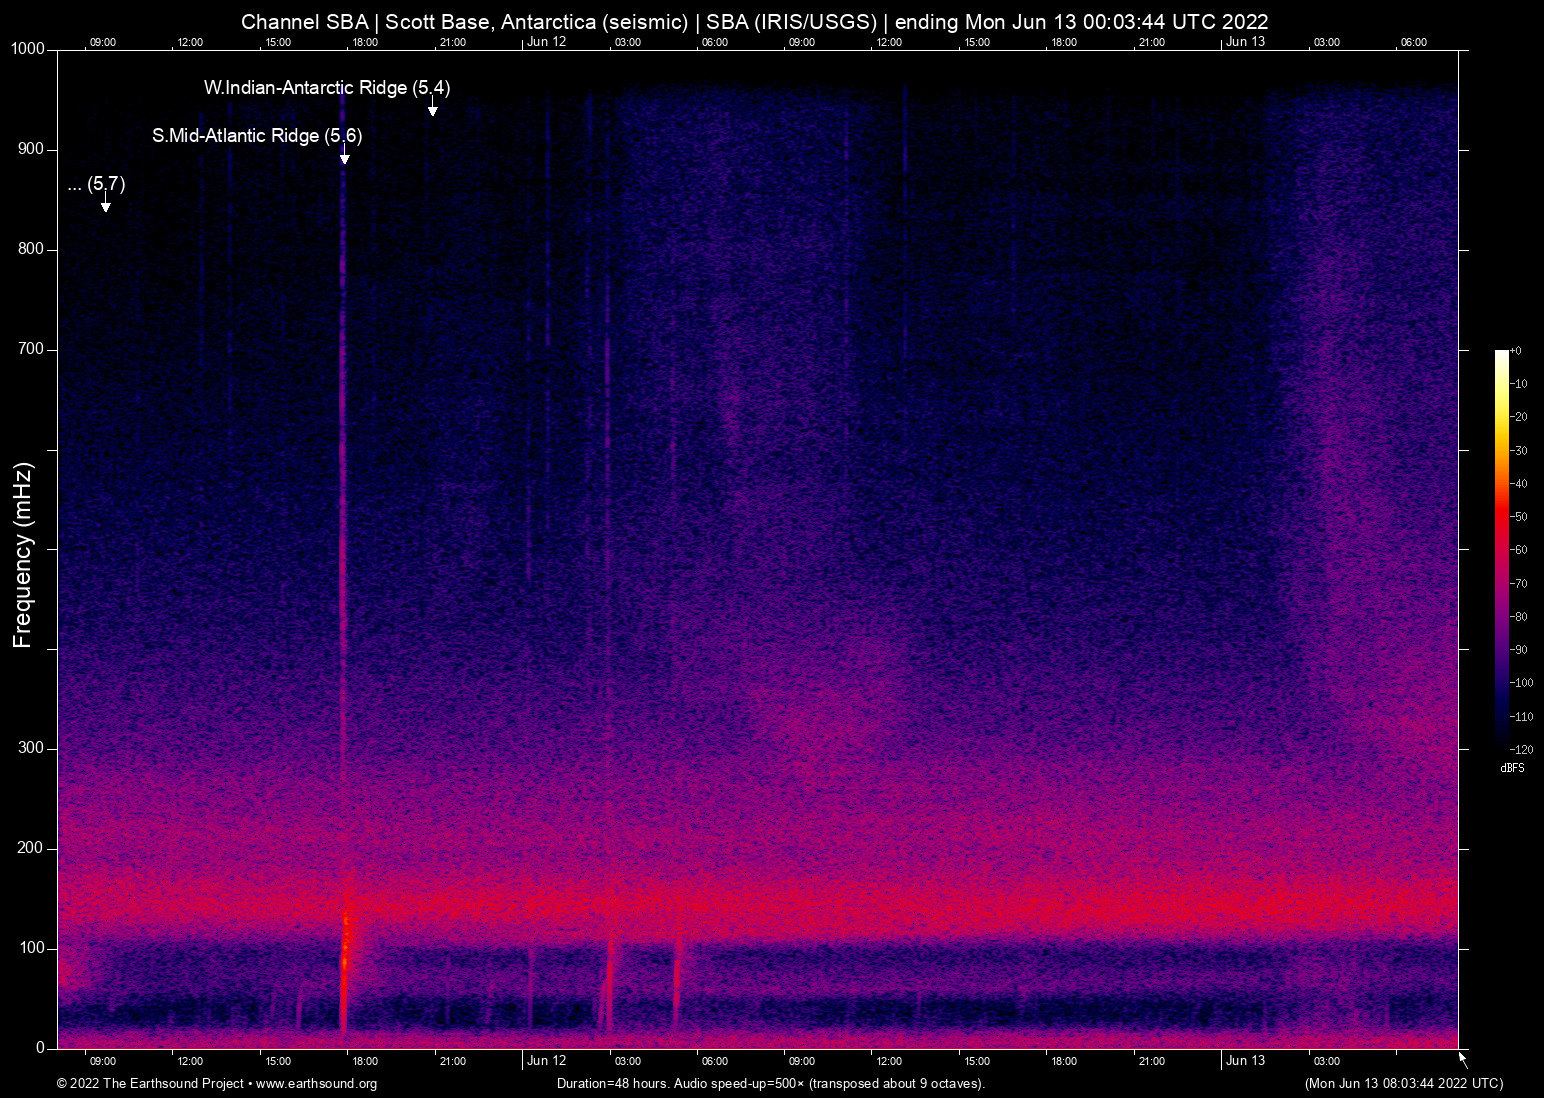This screenshot has height=1098, width=1544.
Task: Select Jun 13 marker on top time axis
Action: pos(1245,42)
